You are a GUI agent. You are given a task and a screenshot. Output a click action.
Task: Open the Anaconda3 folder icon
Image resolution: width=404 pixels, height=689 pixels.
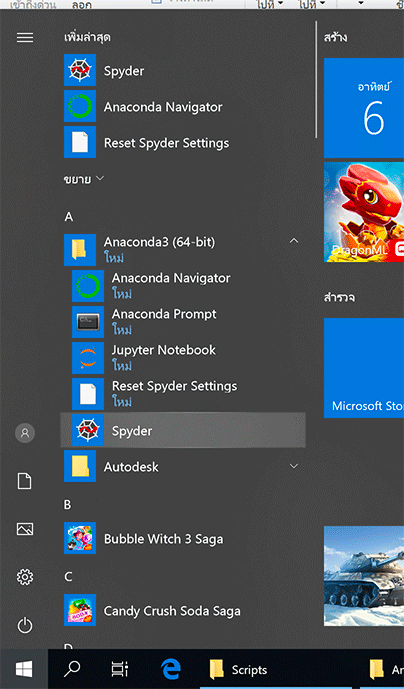80,250
